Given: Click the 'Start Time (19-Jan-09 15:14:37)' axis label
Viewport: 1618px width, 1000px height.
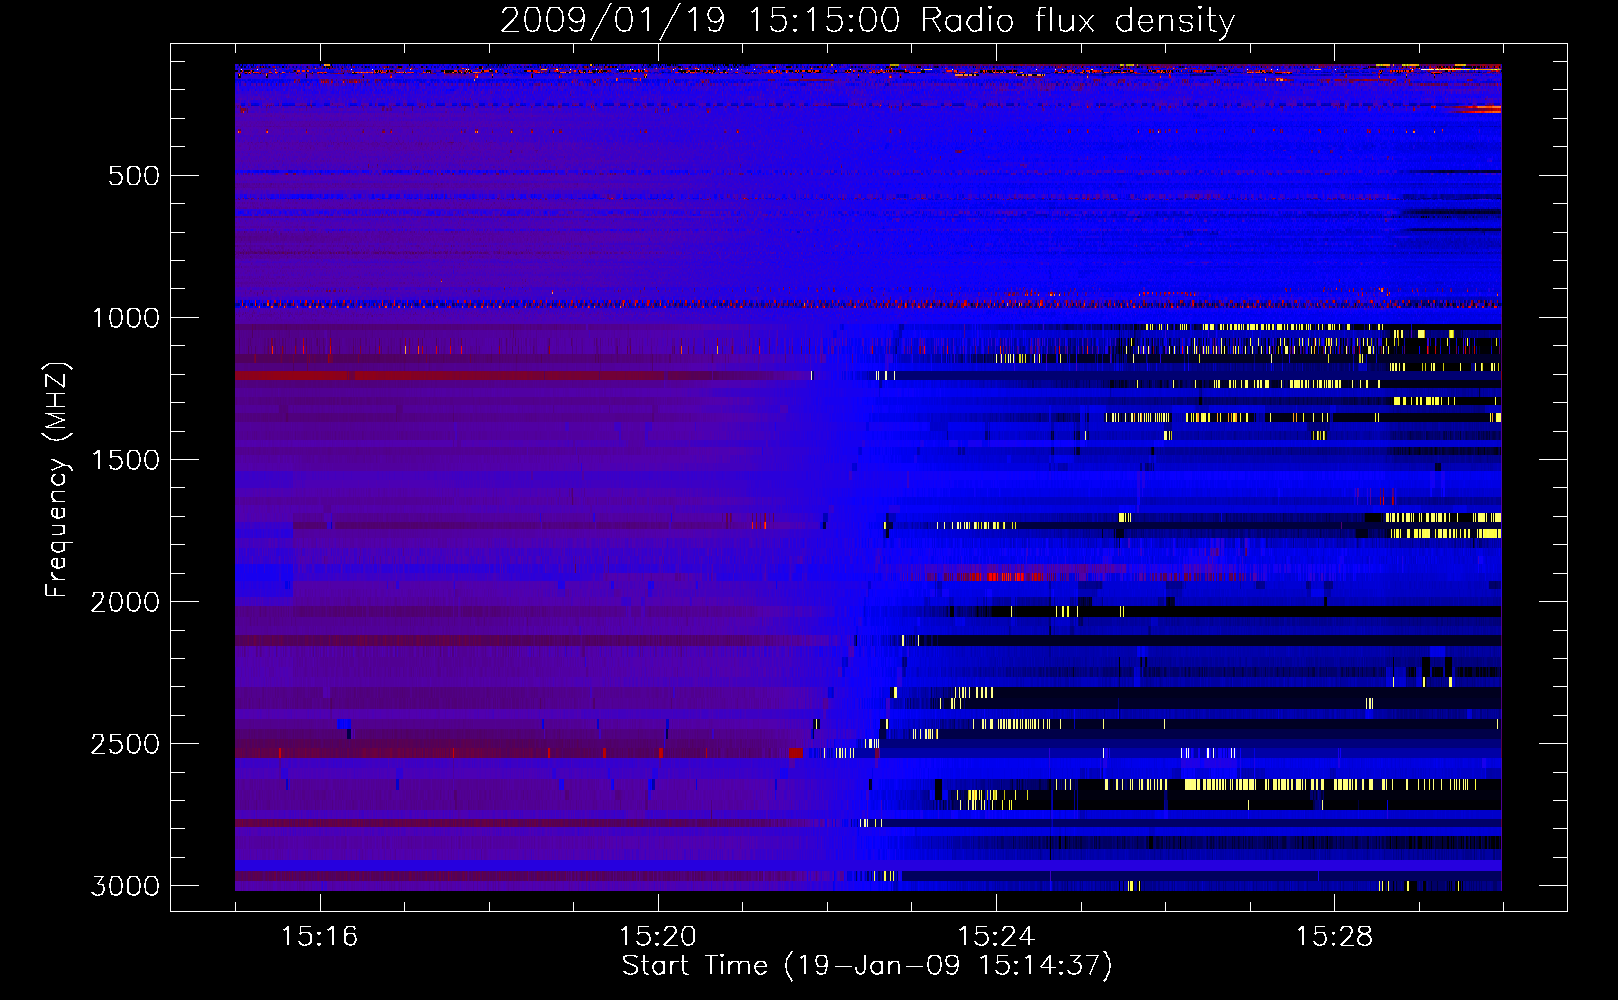Looking at the screenshot, I should click(x=867, y=966).
